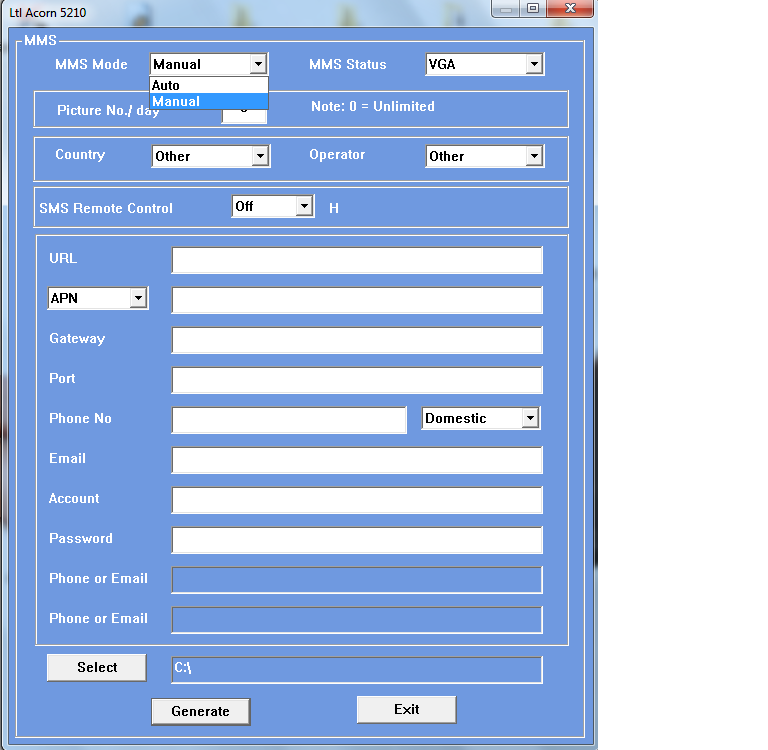Click the Generate button
This screenshot has width=768, height=750.
(200, 711)
